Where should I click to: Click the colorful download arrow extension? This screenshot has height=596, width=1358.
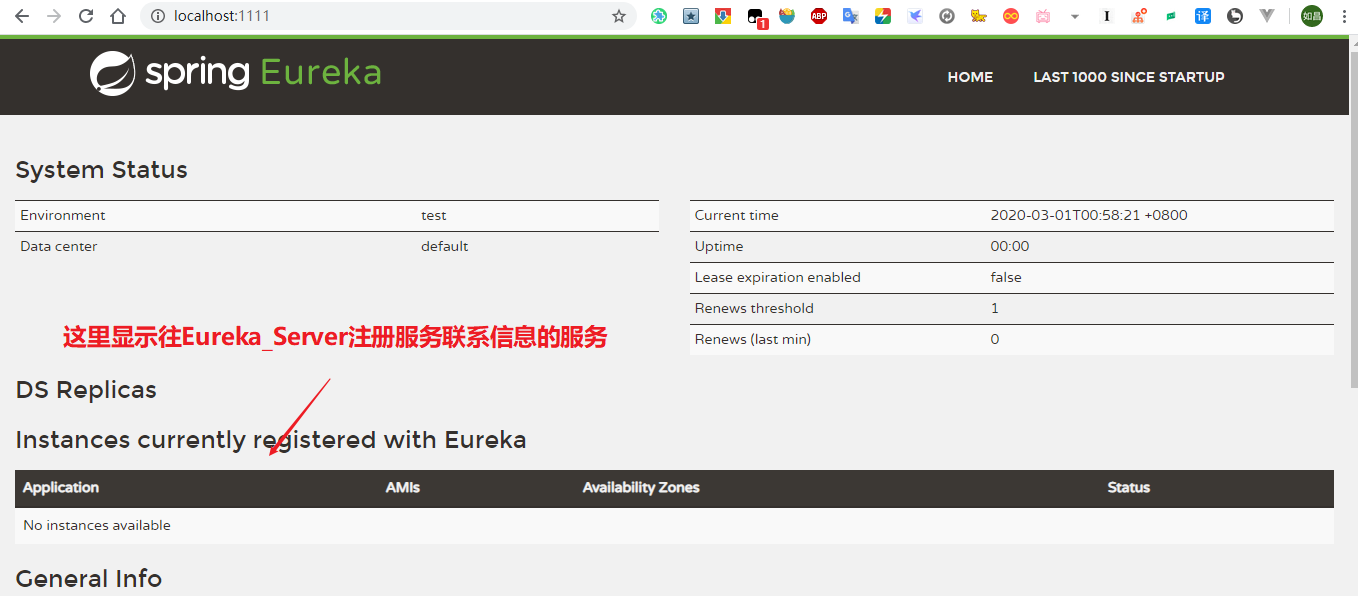pos(723,16)
